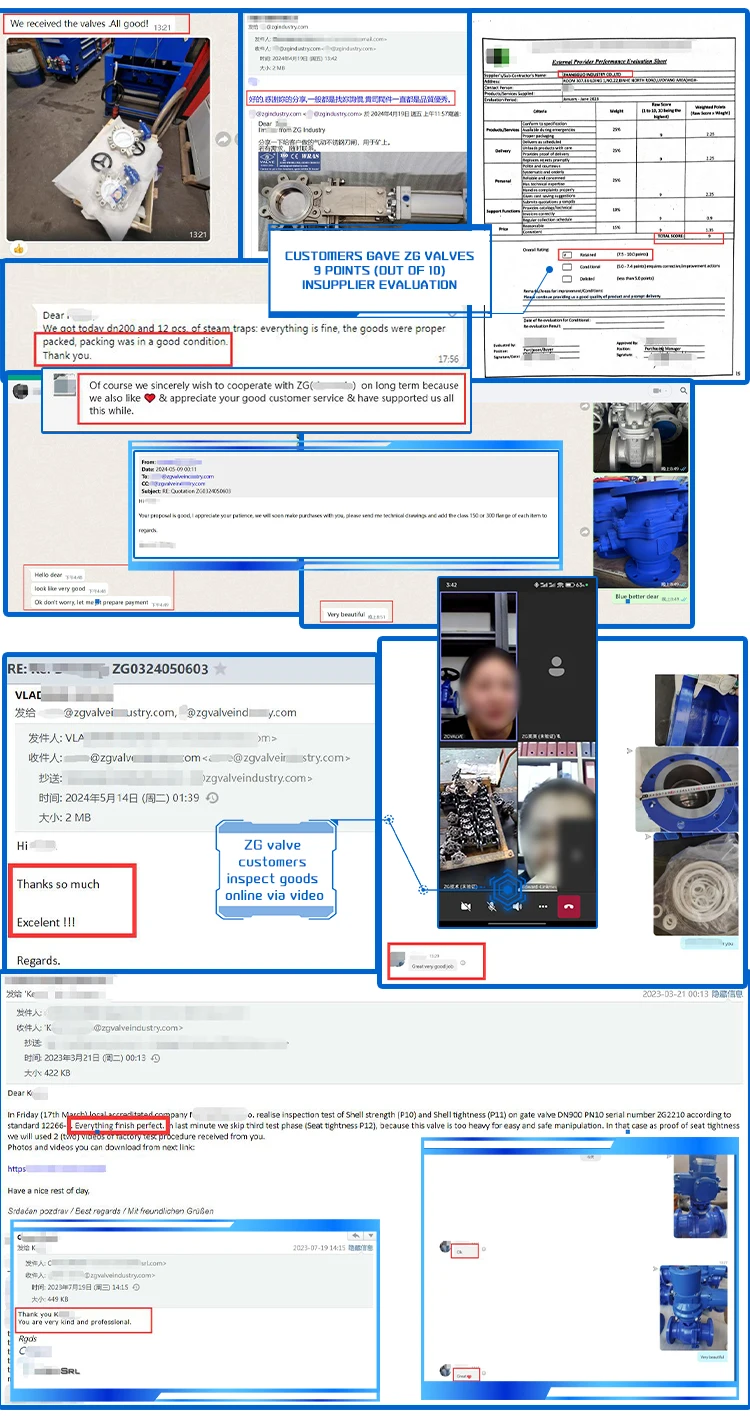Click the clock icon beside 2023年3月21日 time
Image resolution: width=750 pixels, height=1421 pixels.
[157, 1057]
